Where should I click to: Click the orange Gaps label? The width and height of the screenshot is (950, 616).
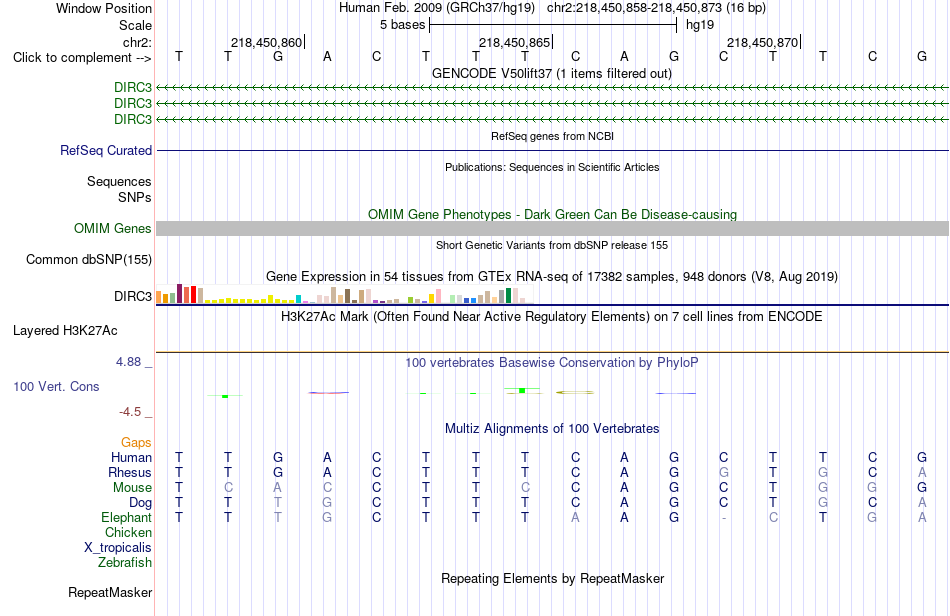[x=136, y=443]
